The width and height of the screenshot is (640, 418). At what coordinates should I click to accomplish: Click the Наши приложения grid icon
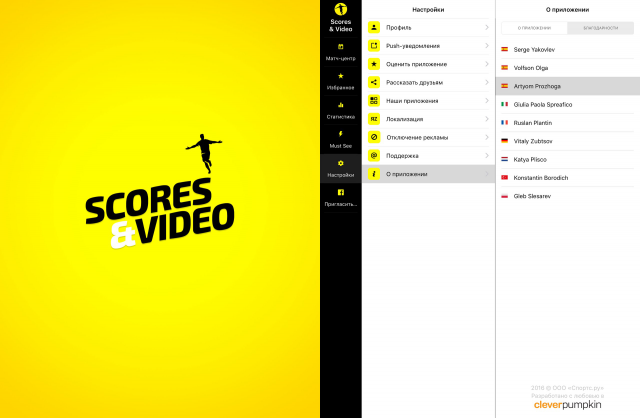coord(374,100)
